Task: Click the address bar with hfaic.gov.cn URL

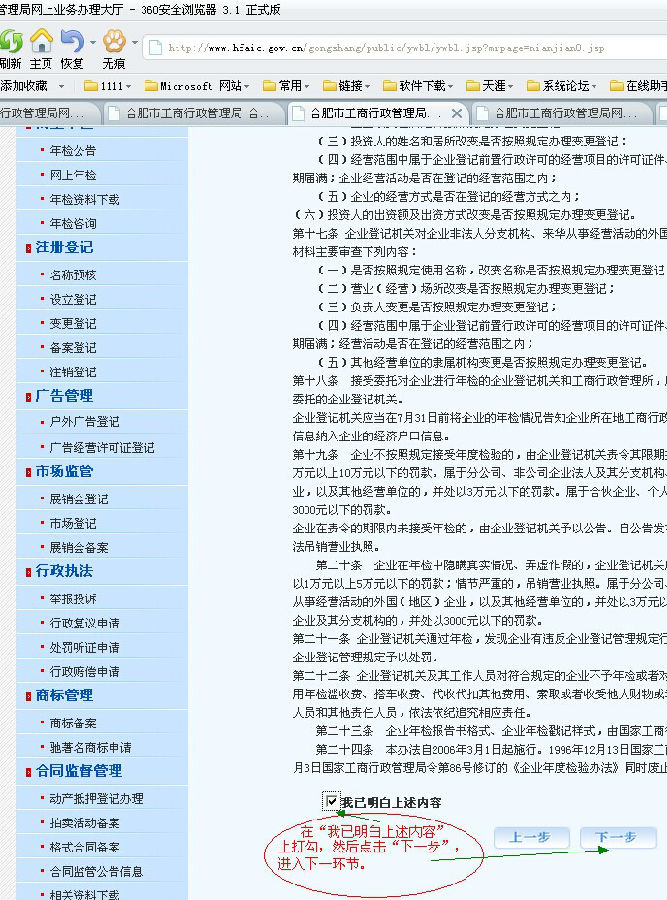Action: click(404, 48)
